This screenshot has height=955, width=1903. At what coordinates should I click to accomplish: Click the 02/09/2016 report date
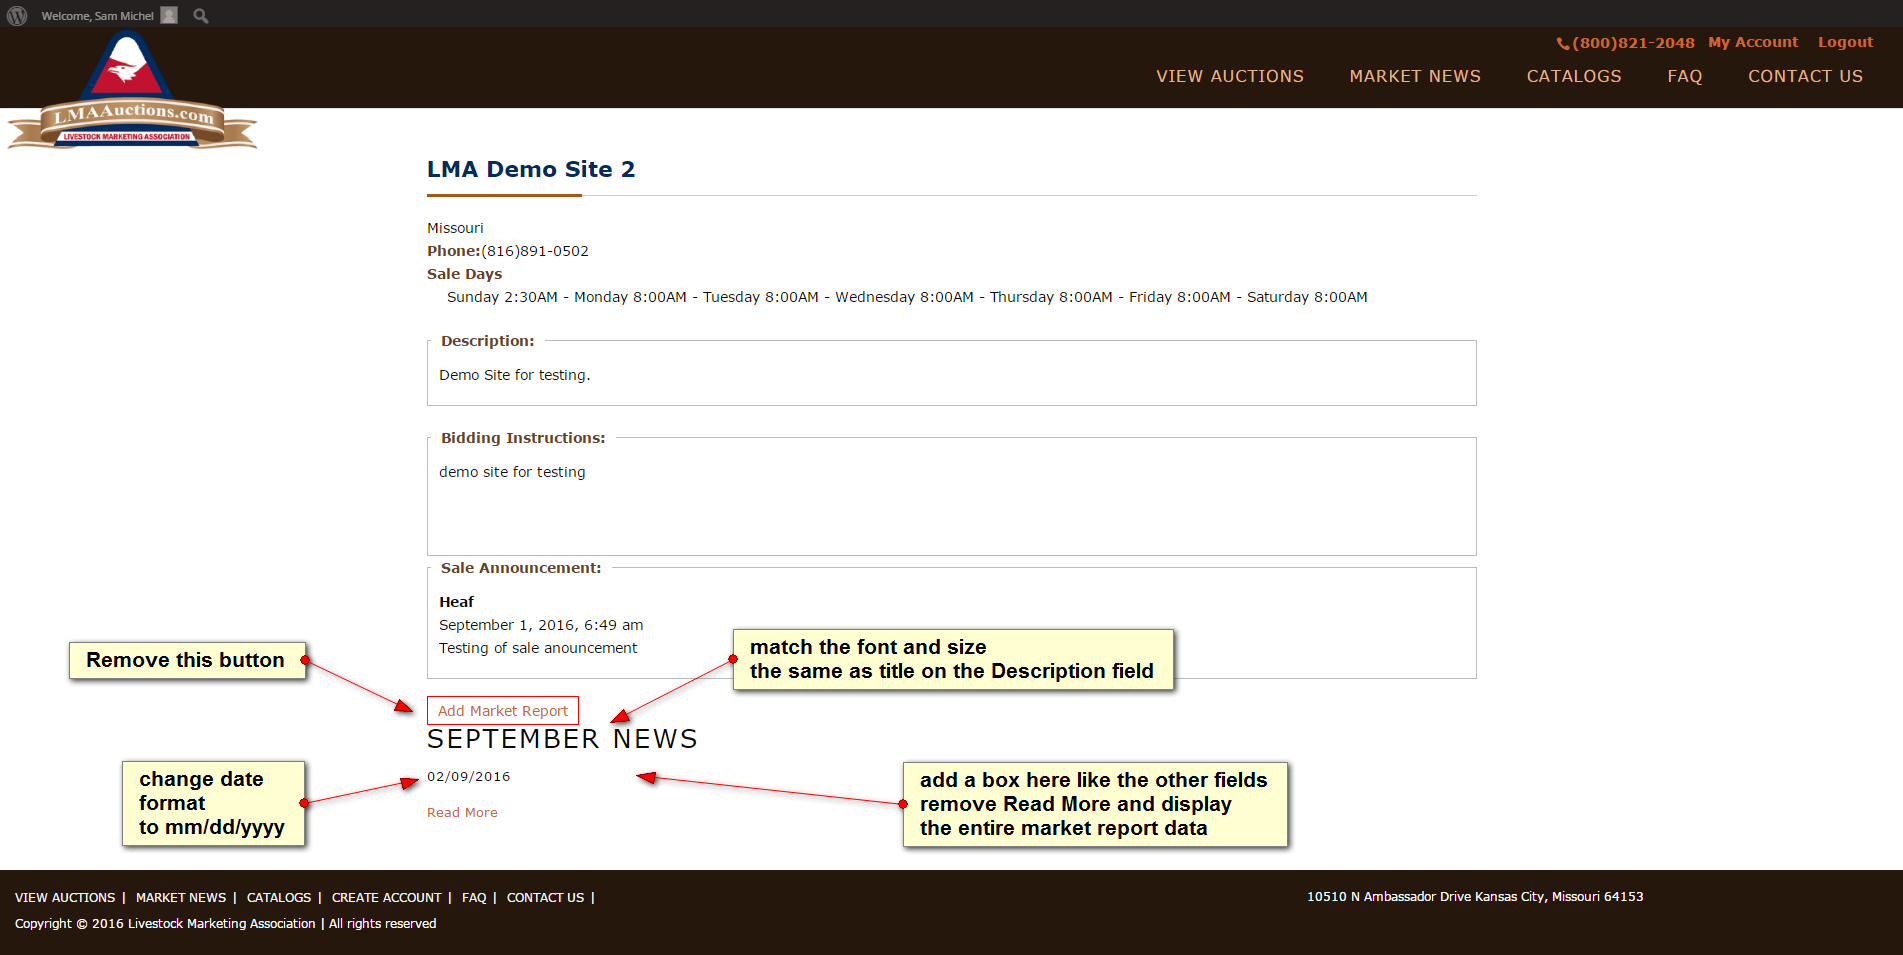(468, 777)
